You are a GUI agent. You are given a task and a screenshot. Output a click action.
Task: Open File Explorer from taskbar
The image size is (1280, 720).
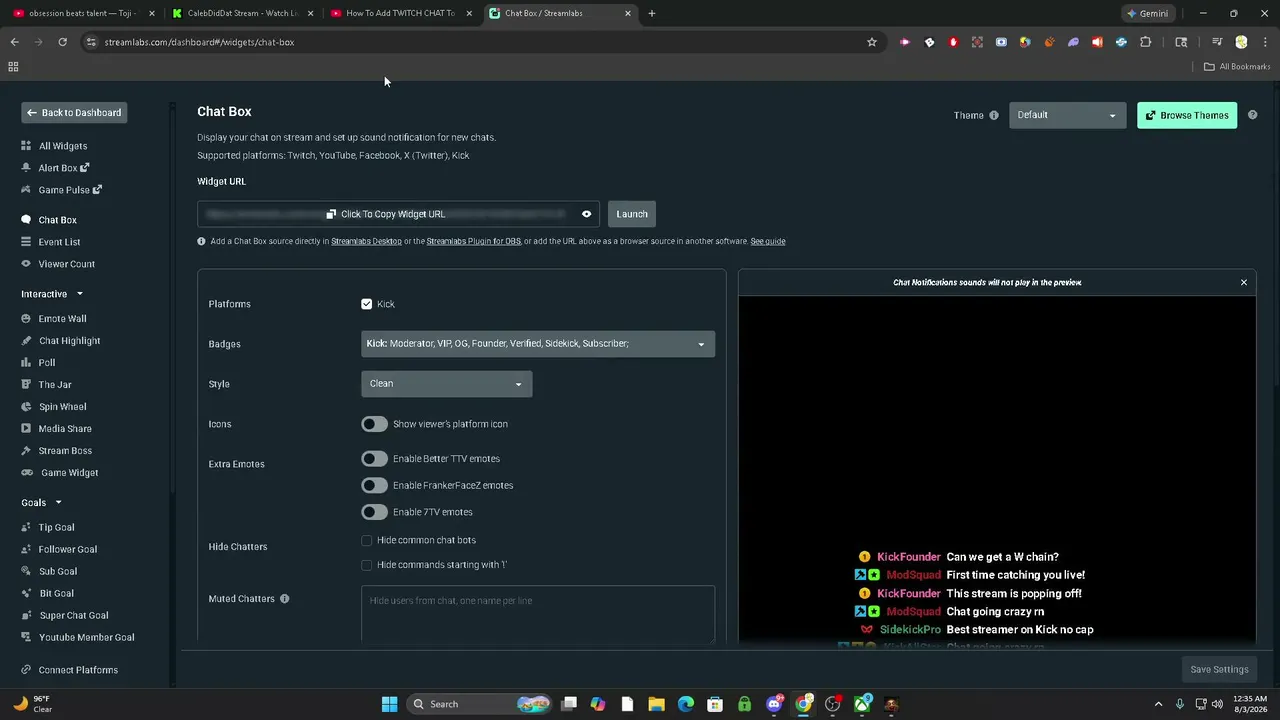[657, 704]
